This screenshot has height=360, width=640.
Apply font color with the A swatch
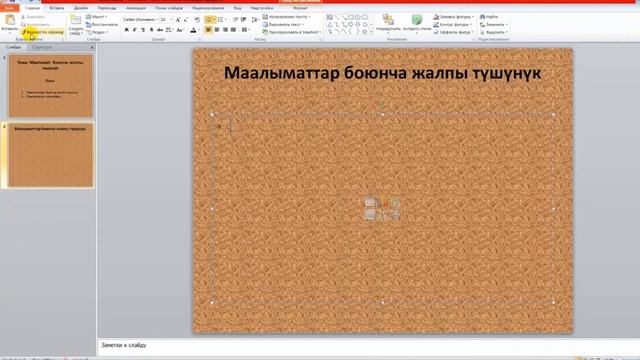tap(193, 30)
